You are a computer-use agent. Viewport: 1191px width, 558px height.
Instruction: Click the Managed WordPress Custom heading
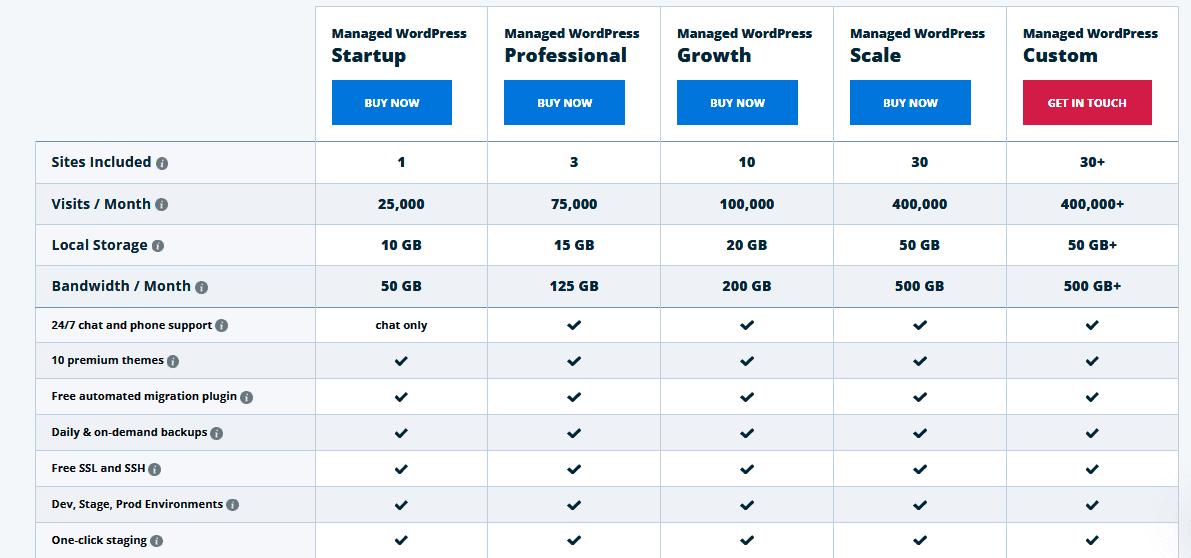tap(1090, 46)
